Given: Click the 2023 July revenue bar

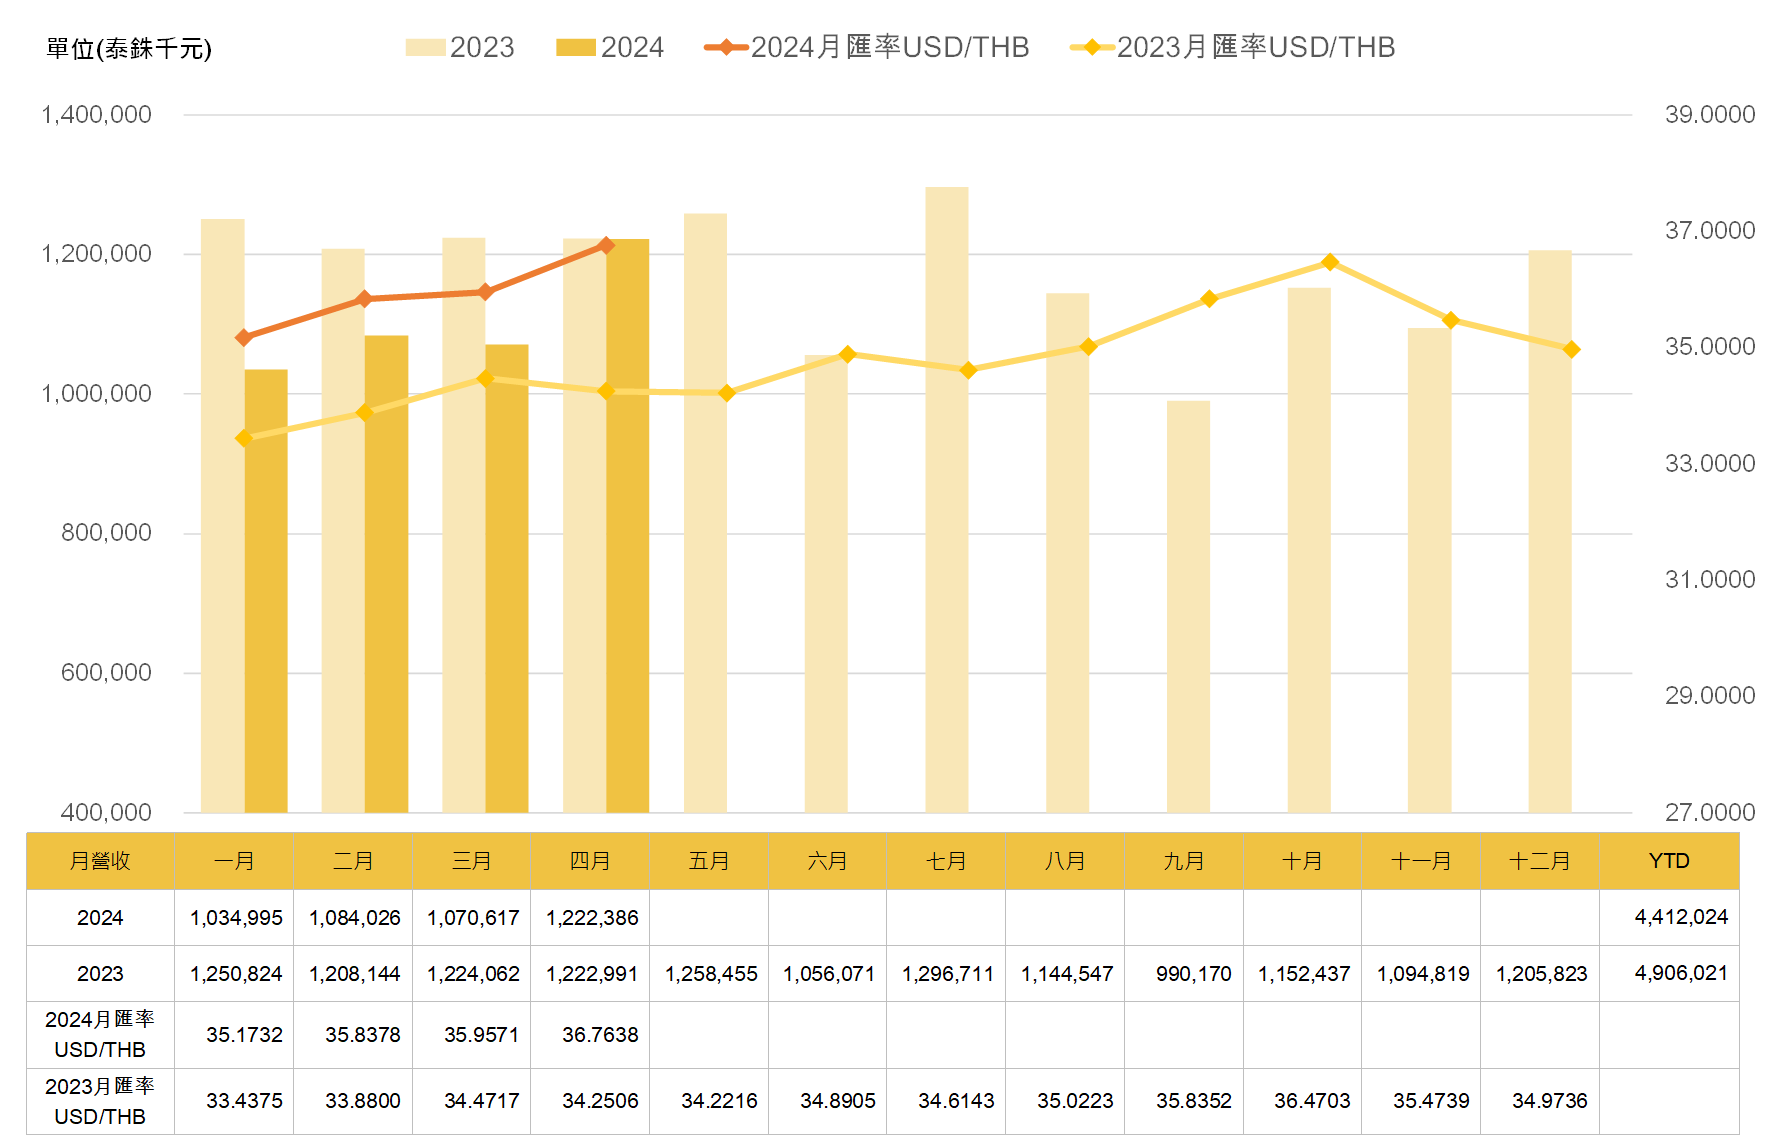Looking at the screenshot, I should click(947, 499).
